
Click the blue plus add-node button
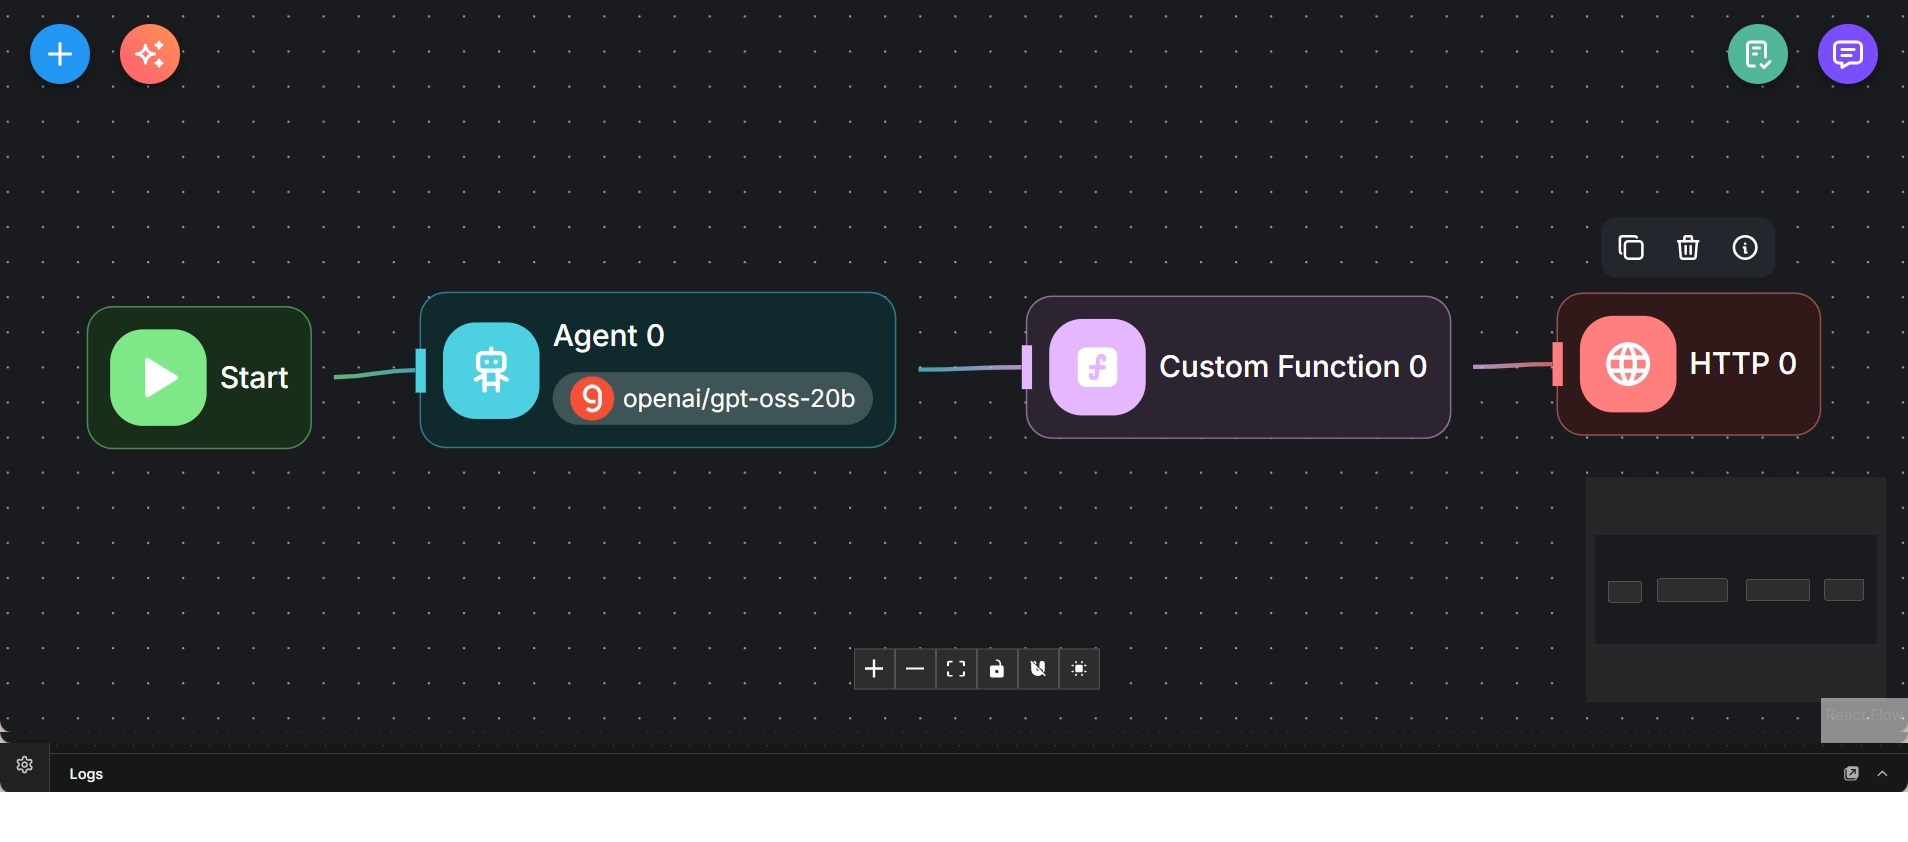[x=60, y=54]
